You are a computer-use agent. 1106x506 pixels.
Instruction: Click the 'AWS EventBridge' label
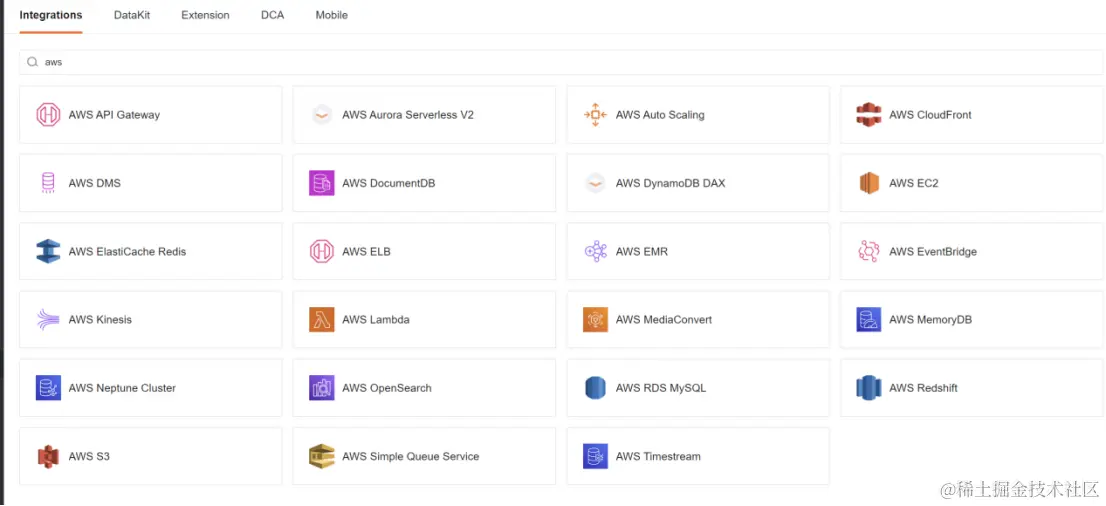click(x=933, y=252)
